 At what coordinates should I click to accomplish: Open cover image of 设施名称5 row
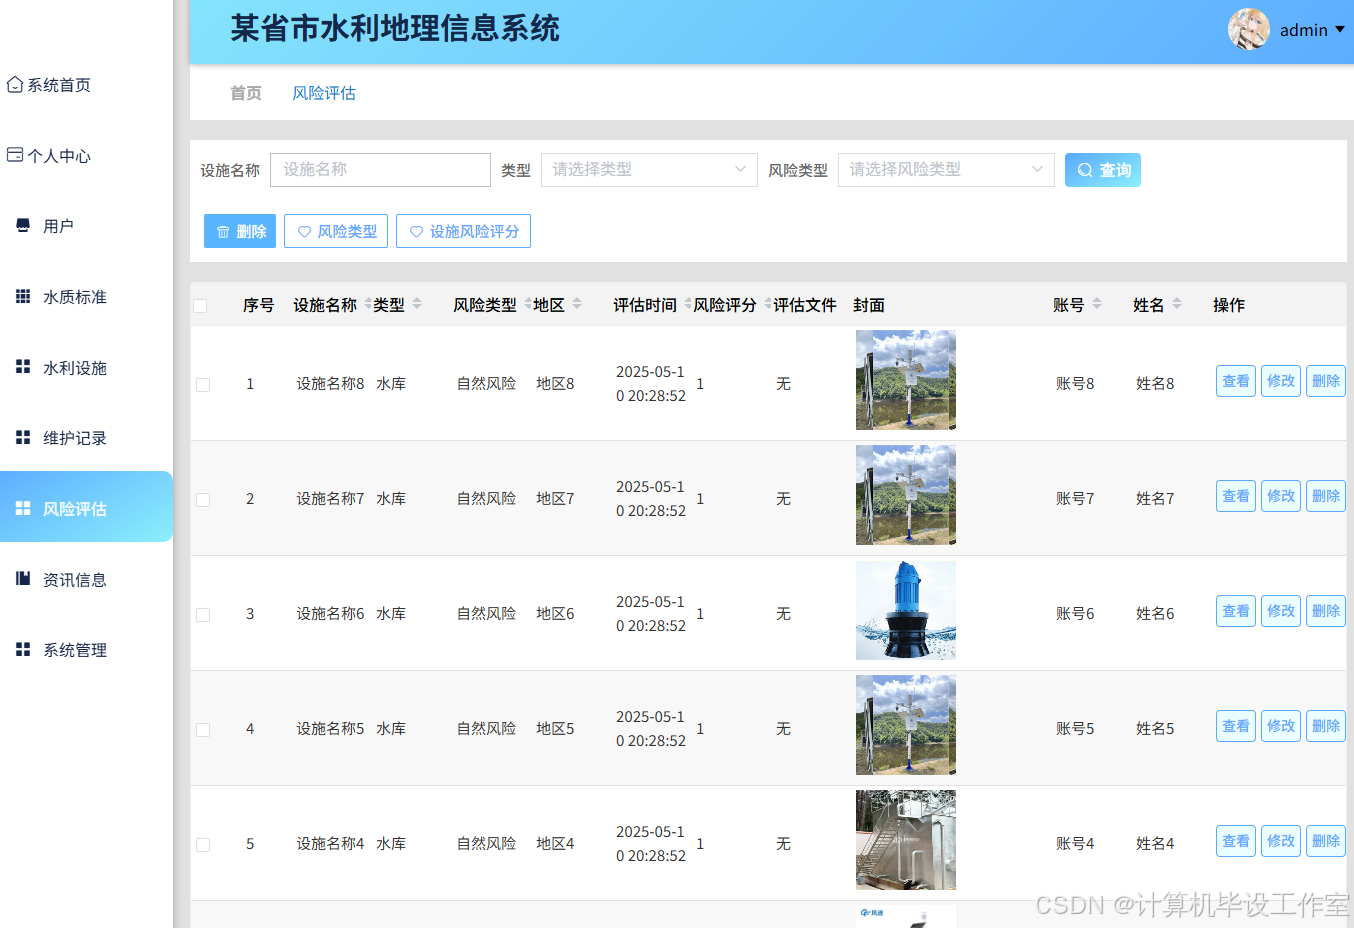tap(906, 725)
